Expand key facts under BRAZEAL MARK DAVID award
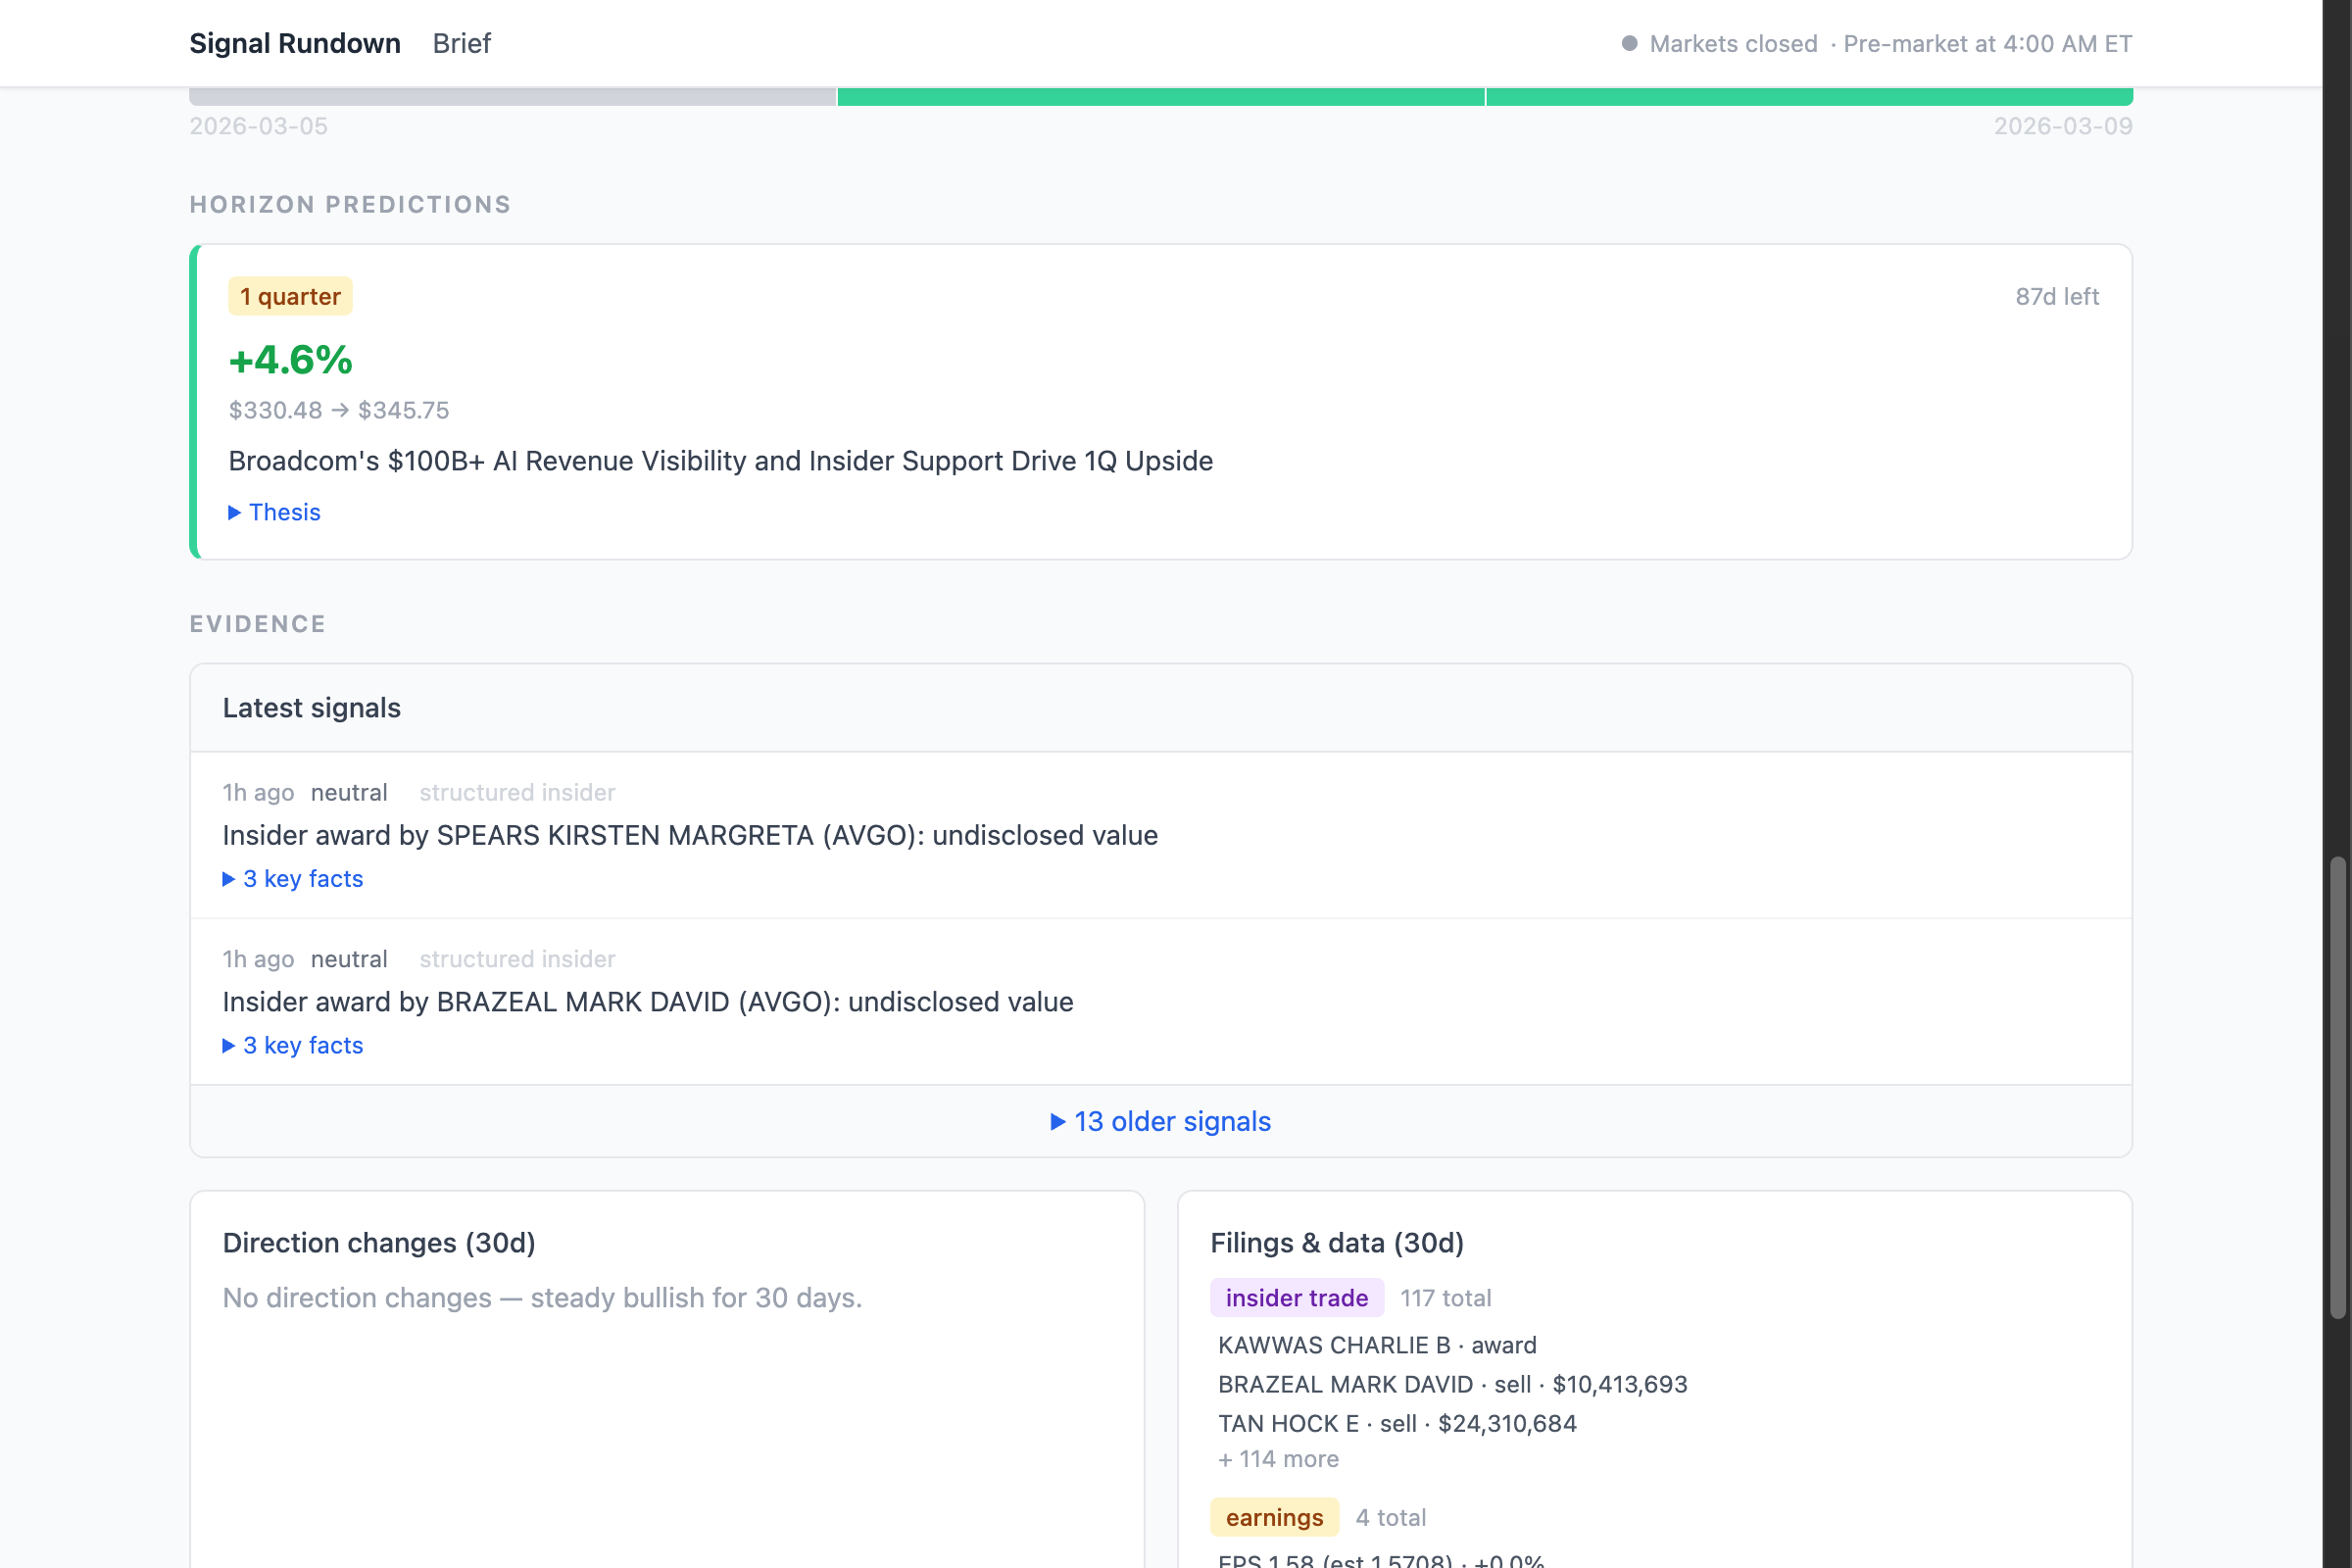Image resolution: width=2352 pixels, height=1568 pixels. 293,1045
